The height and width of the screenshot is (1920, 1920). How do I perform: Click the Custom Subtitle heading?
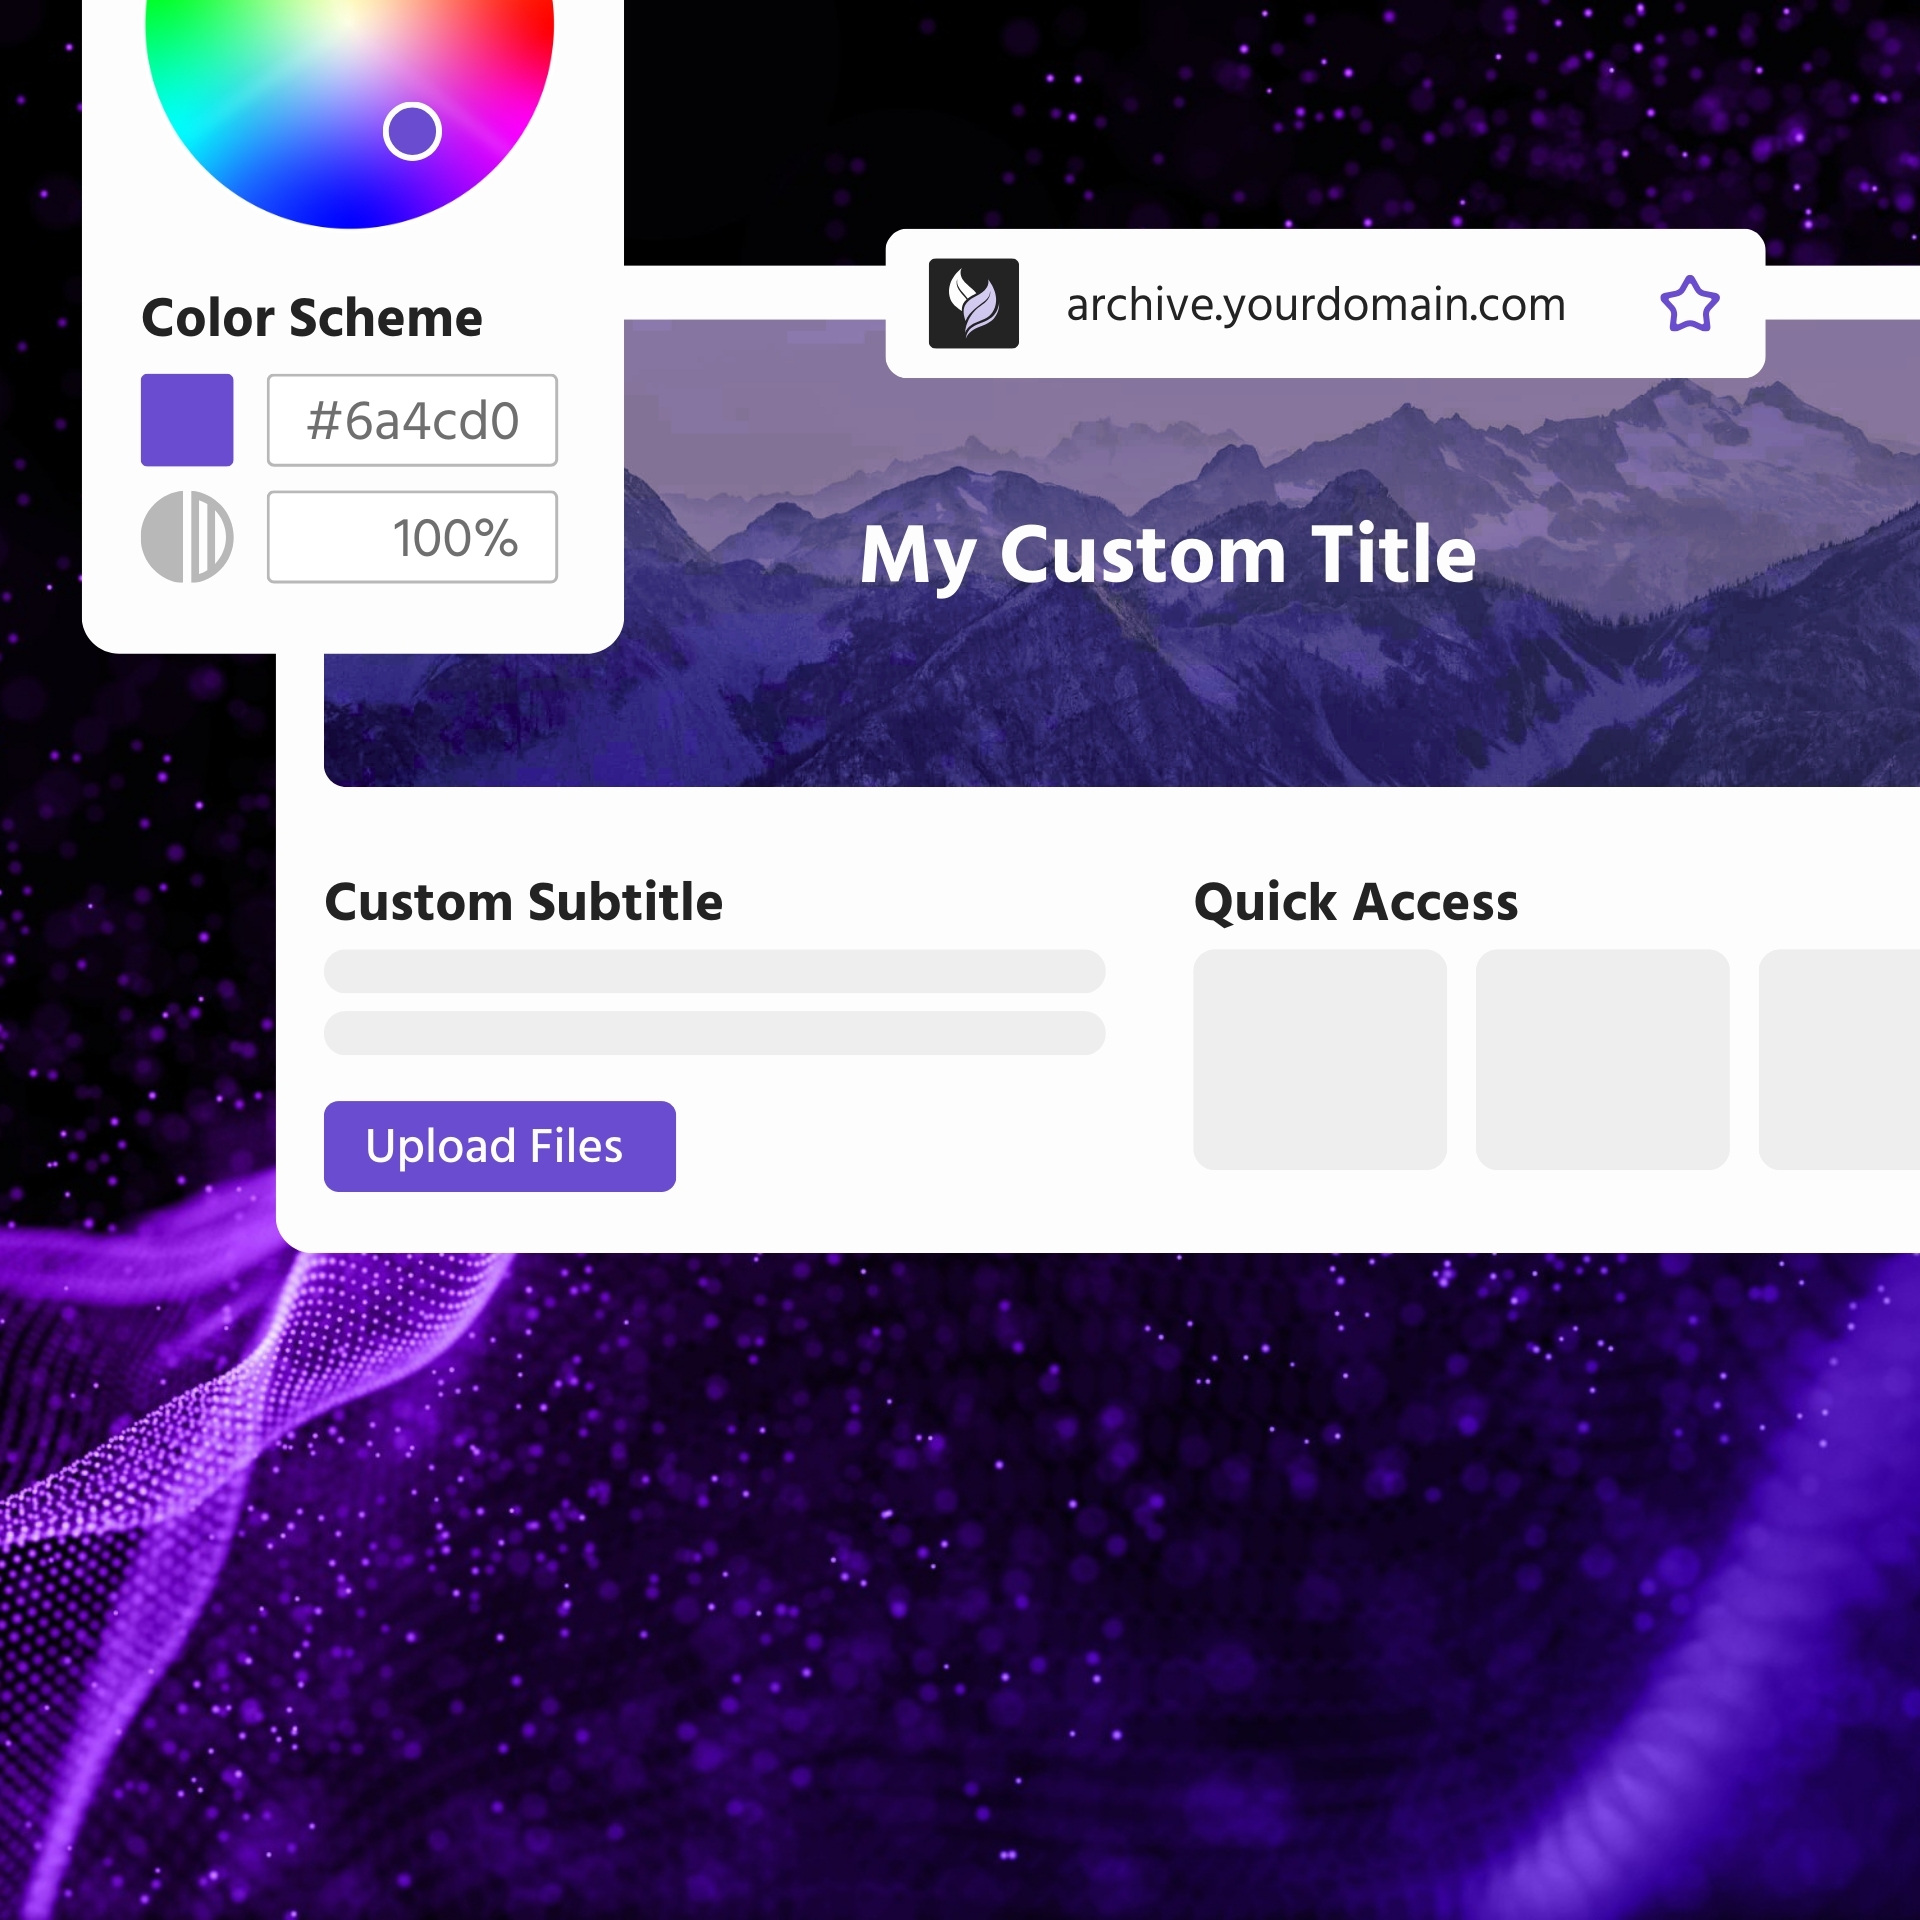click(524, 902)
